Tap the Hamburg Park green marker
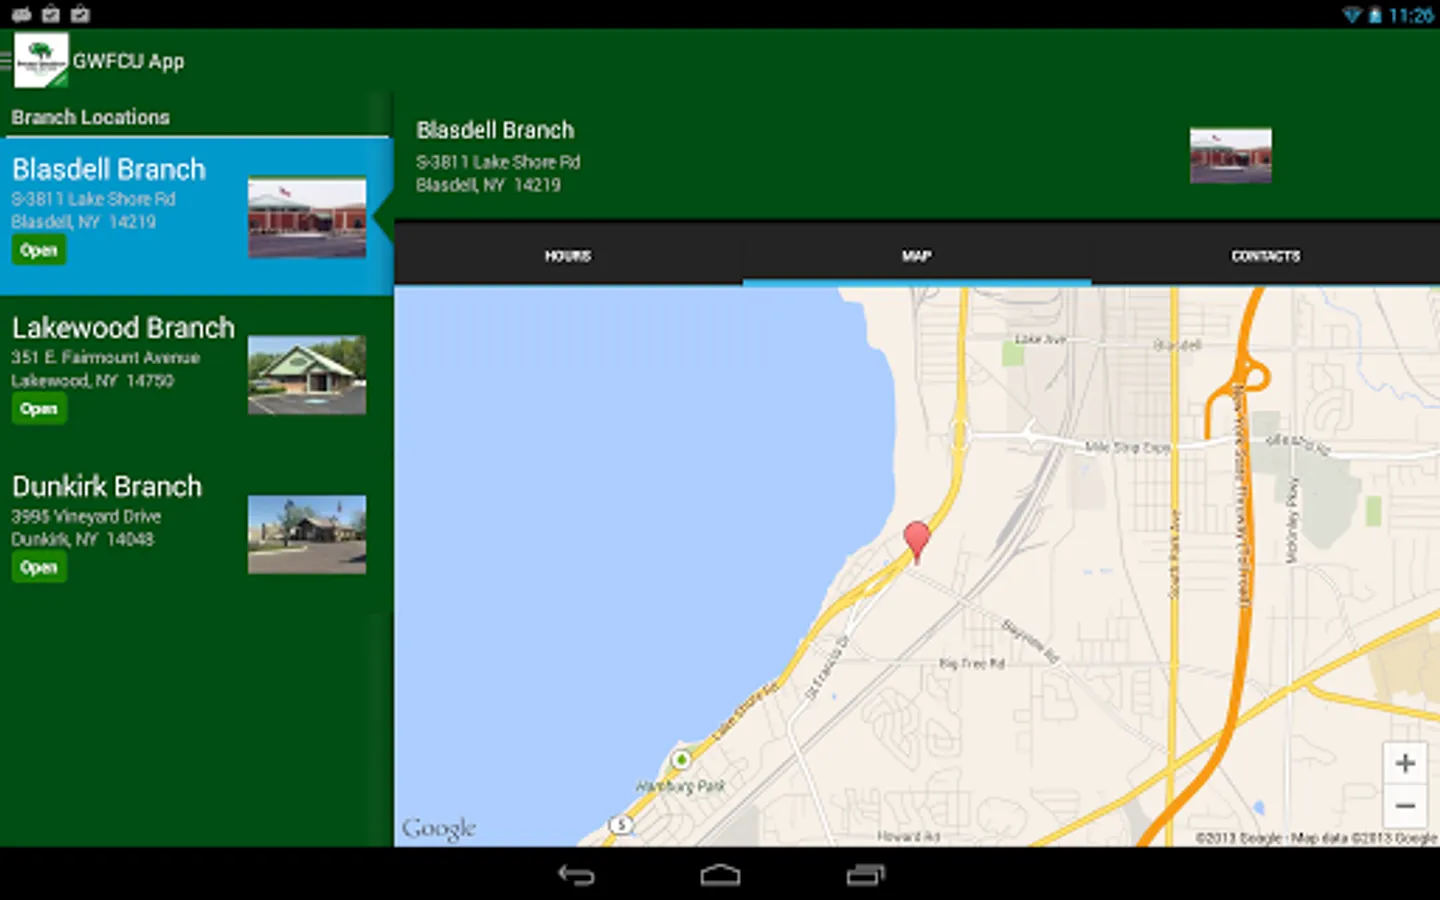This screenshot has height=900, width=1440. click(681, 760)
